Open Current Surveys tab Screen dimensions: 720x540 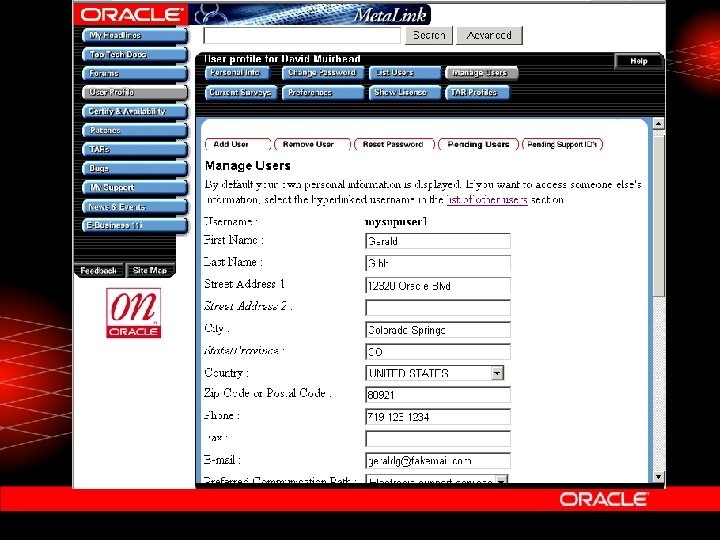click(241, 93)
